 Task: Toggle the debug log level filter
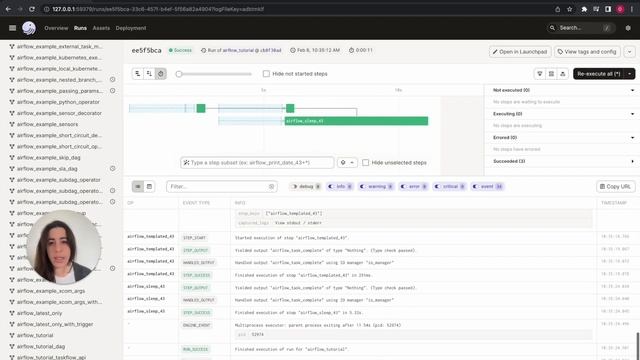coord(306,187)
